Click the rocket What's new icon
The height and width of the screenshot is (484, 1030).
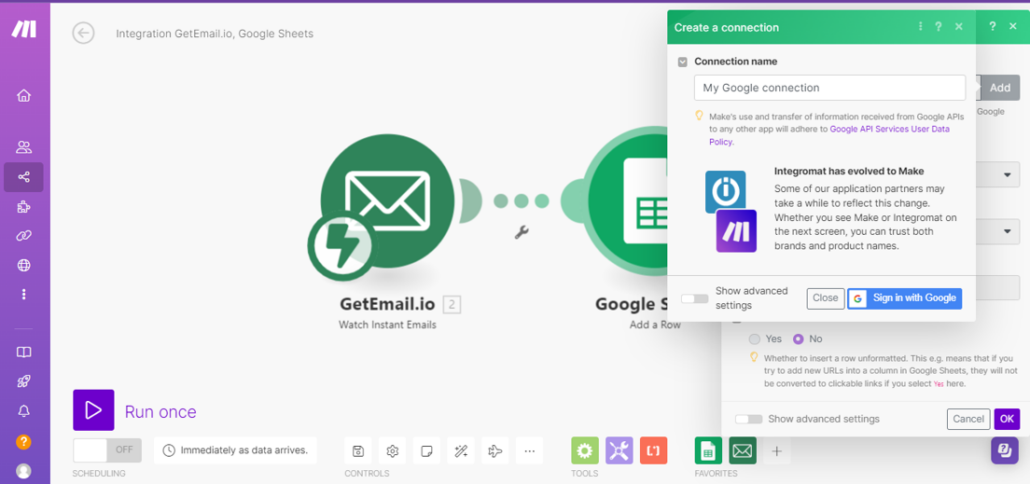pos(24,382)
